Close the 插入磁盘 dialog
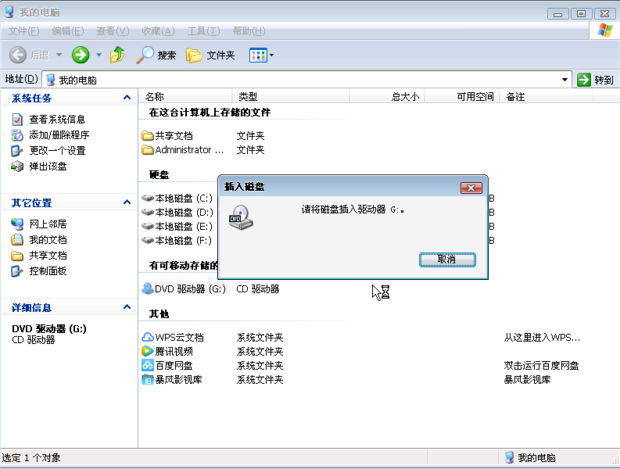 click(471, 188)
